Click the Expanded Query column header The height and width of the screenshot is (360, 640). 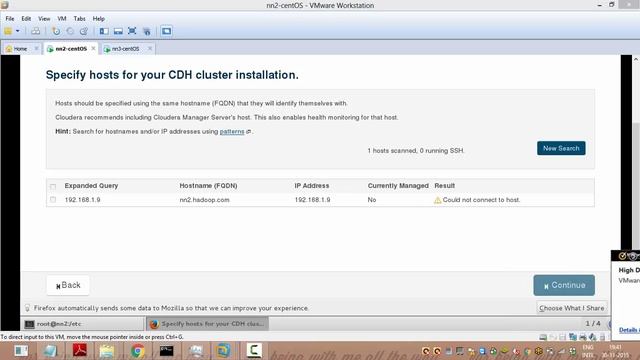point(91,186)
